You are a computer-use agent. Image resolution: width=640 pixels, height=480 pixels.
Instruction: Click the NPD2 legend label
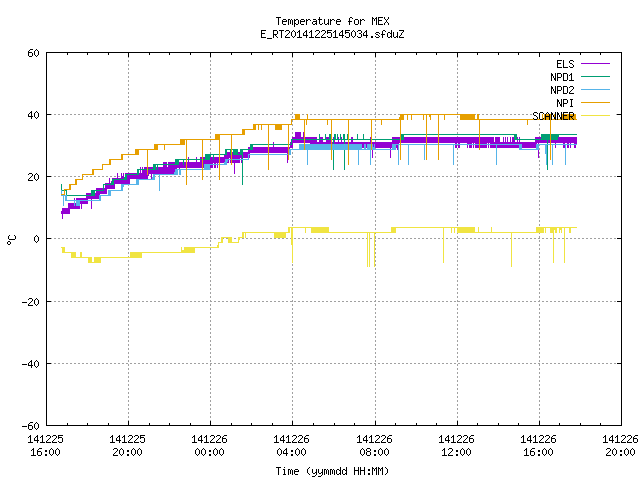(x=562, y=90)
